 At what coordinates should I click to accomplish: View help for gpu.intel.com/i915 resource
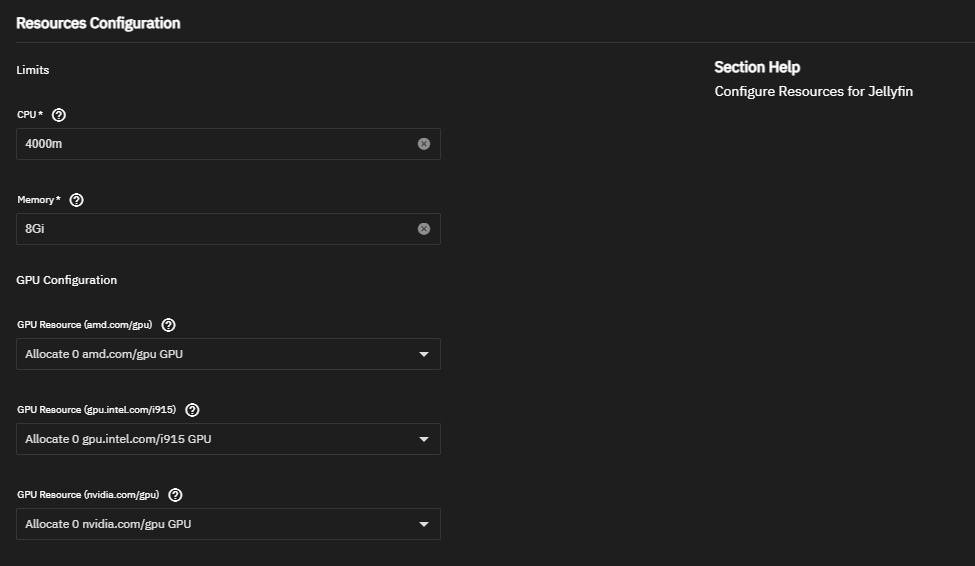[x=192, y=410]
